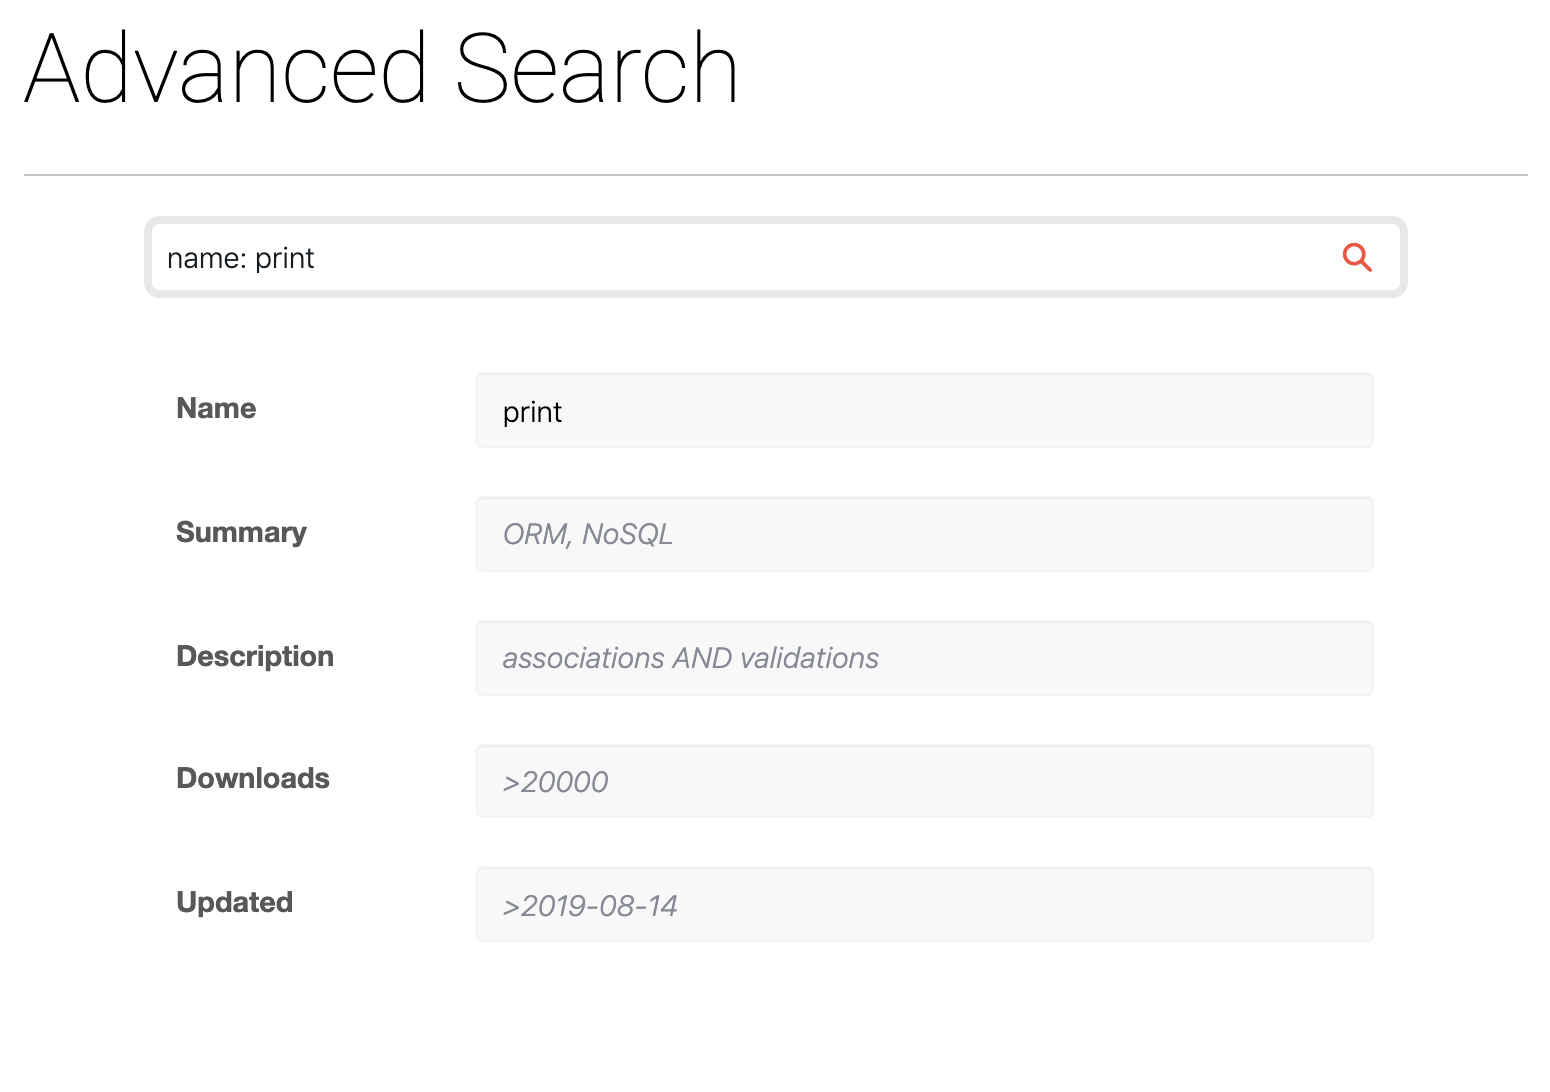
Task: Click the Advanced Search page heading
Action: (x=381, y=69)
